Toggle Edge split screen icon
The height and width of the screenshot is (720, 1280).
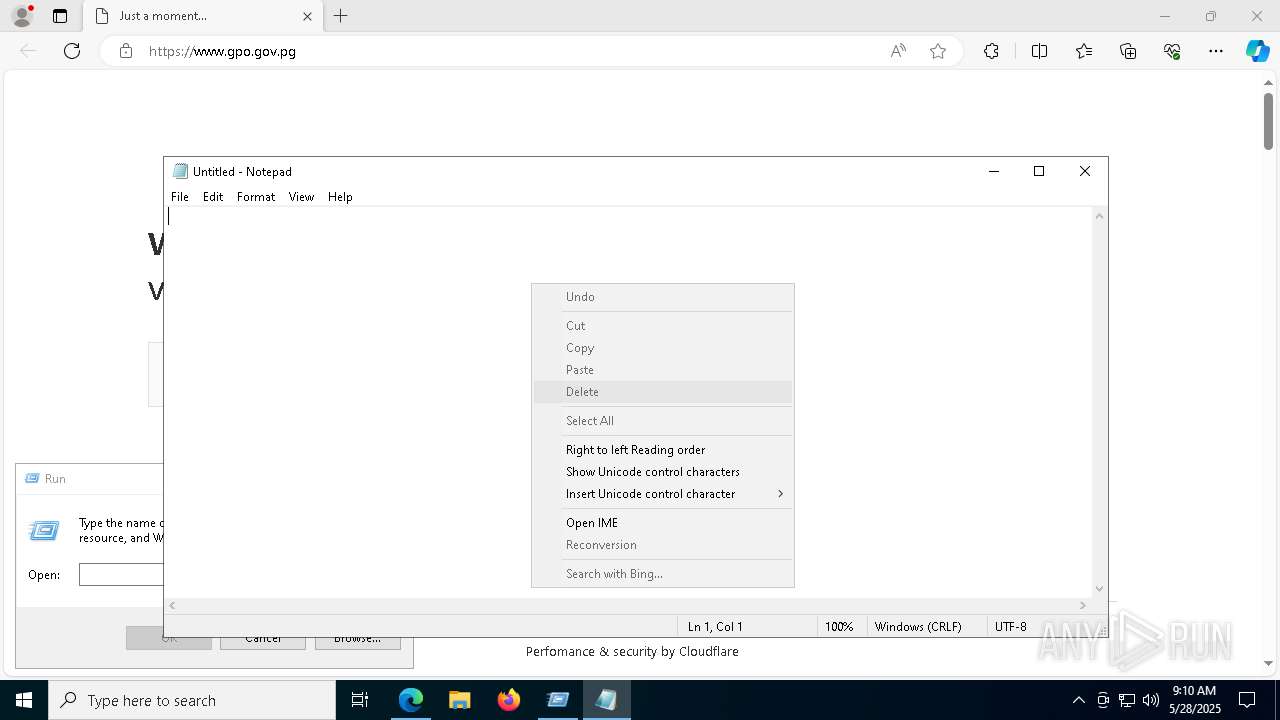pos(1039,51)
